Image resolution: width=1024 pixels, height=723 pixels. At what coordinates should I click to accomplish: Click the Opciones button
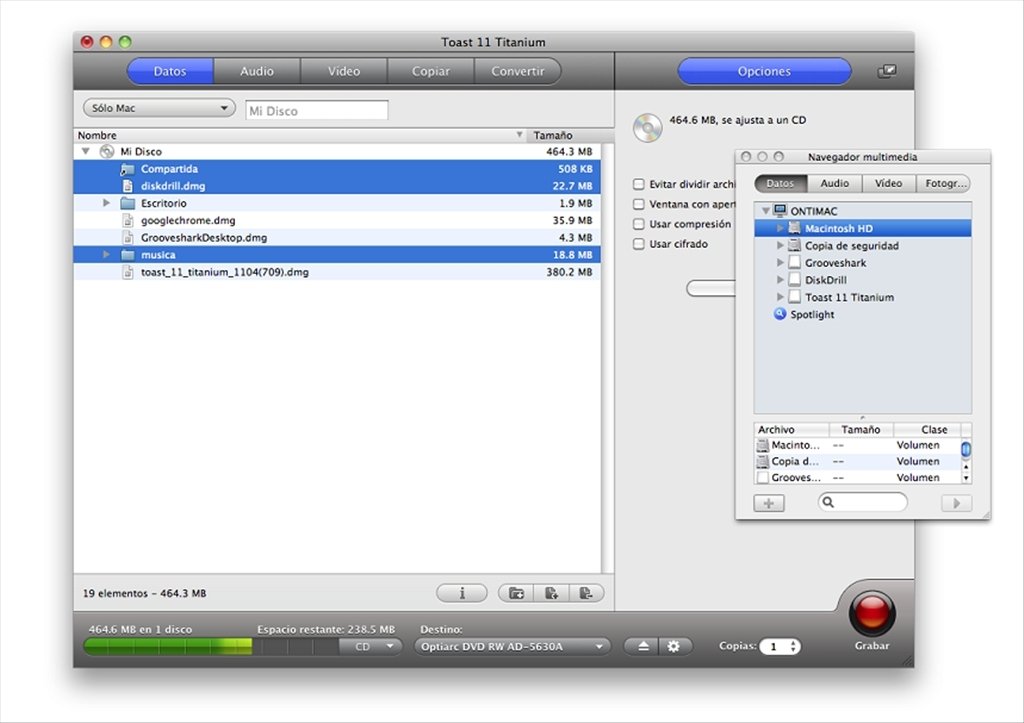pos(764,71)
